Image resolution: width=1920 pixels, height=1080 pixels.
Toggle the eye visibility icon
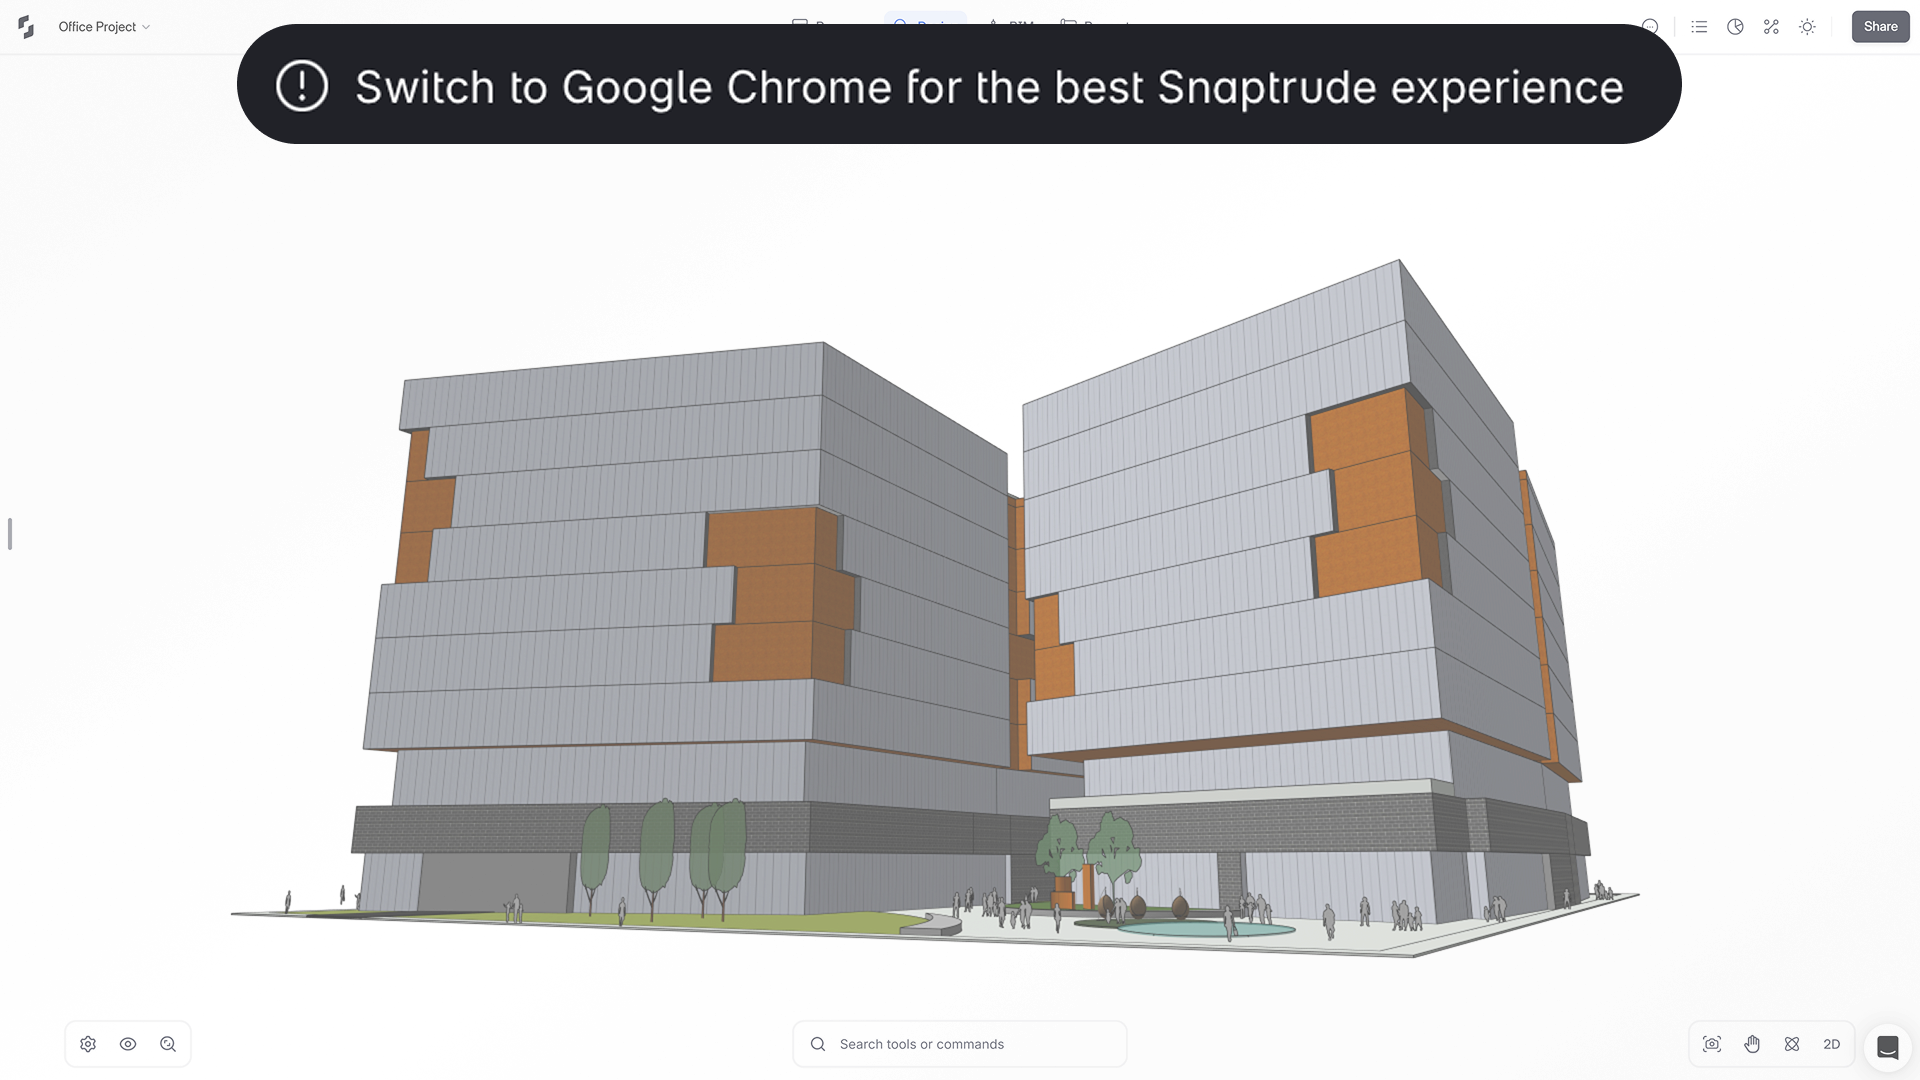point(128,1044)
